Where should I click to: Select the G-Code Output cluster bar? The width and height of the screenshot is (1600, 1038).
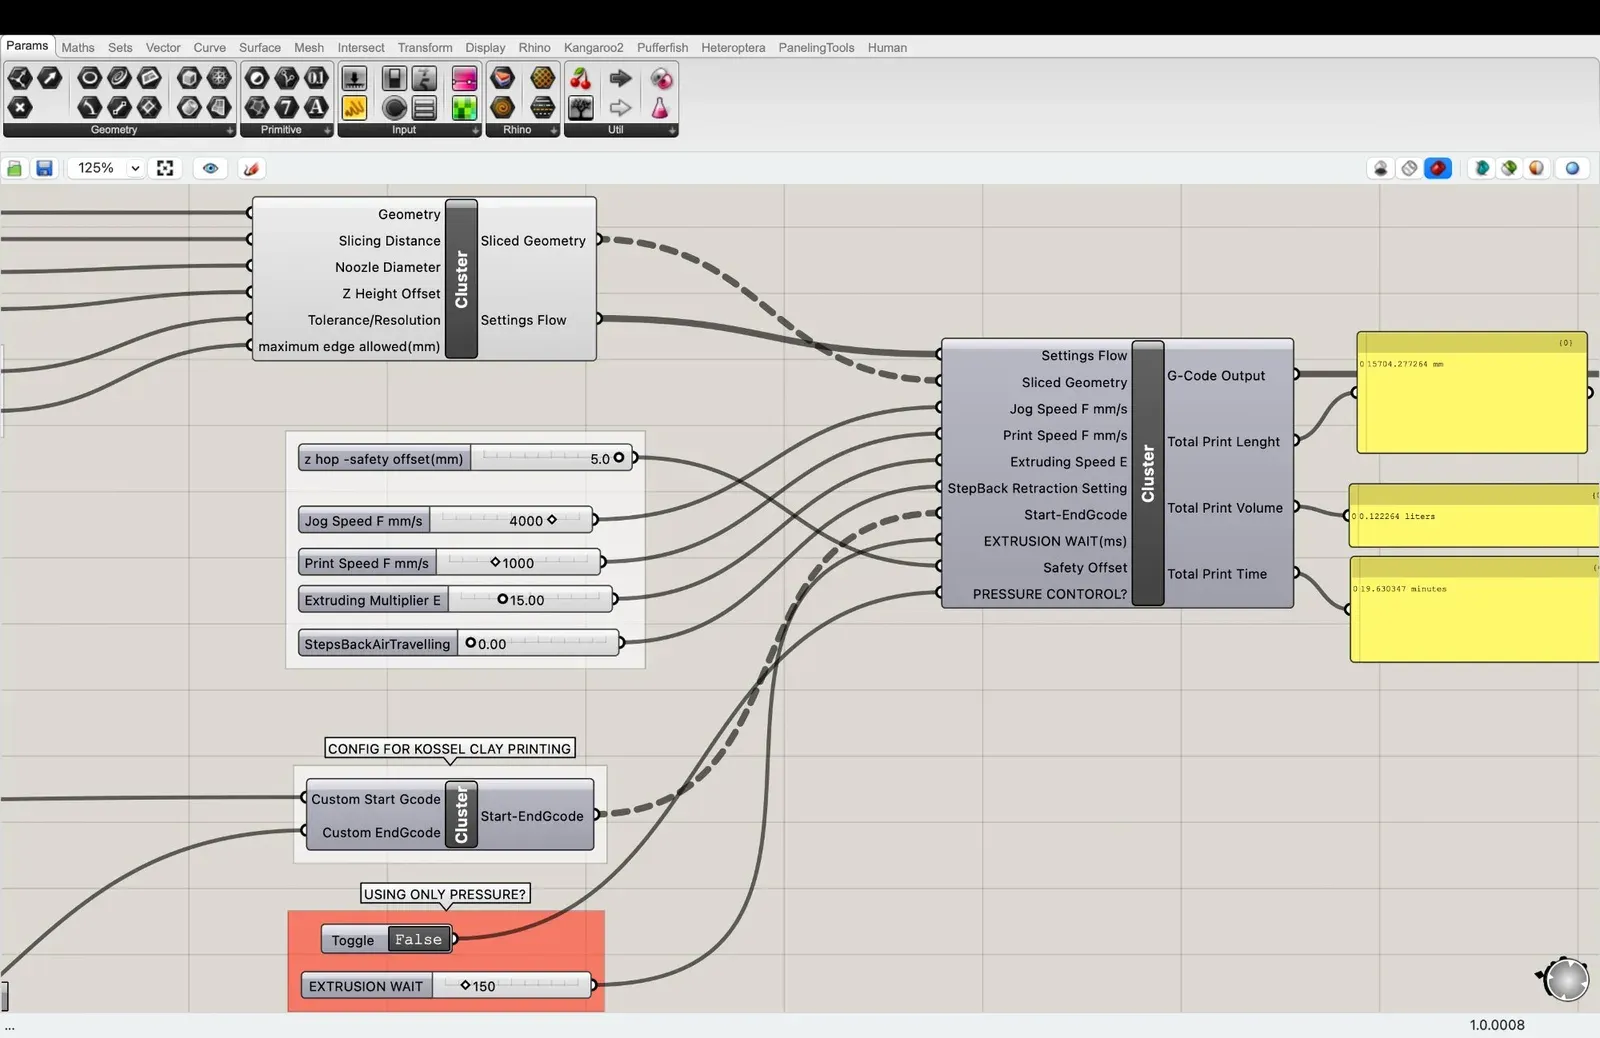click(x=1148, y=474)
